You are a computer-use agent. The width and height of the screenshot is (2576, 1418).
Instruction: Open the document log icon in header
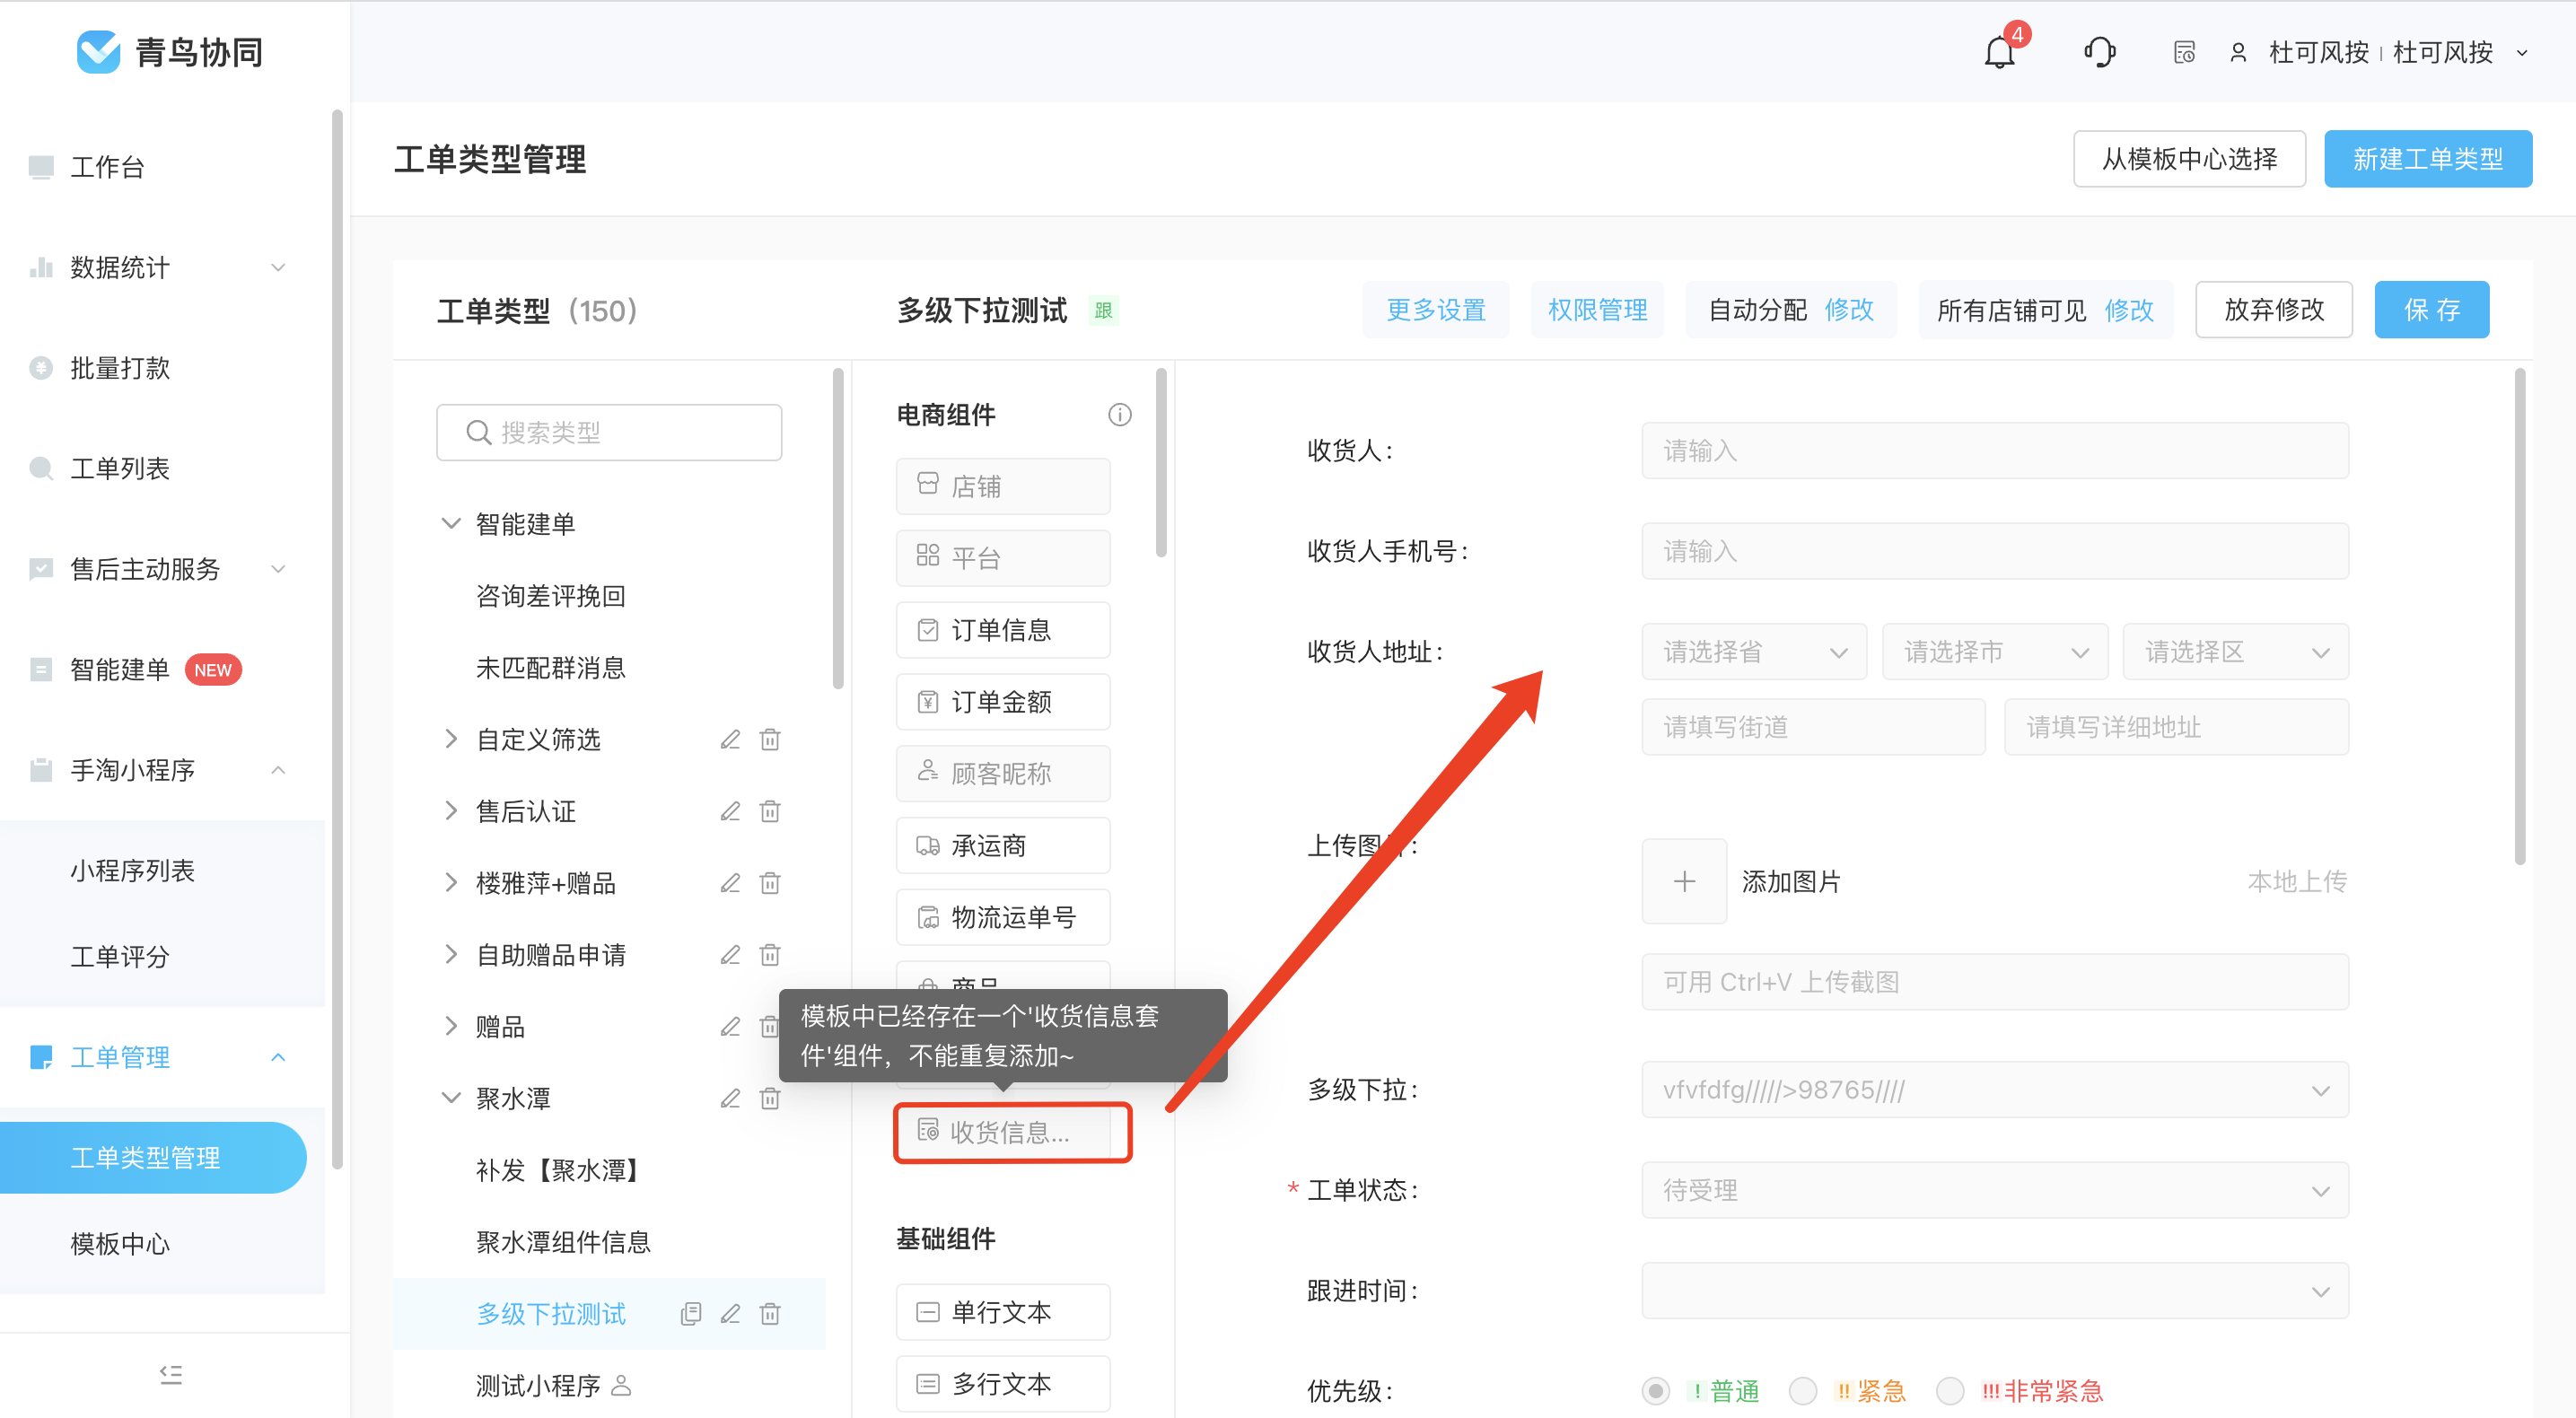tap(2184, 52)
